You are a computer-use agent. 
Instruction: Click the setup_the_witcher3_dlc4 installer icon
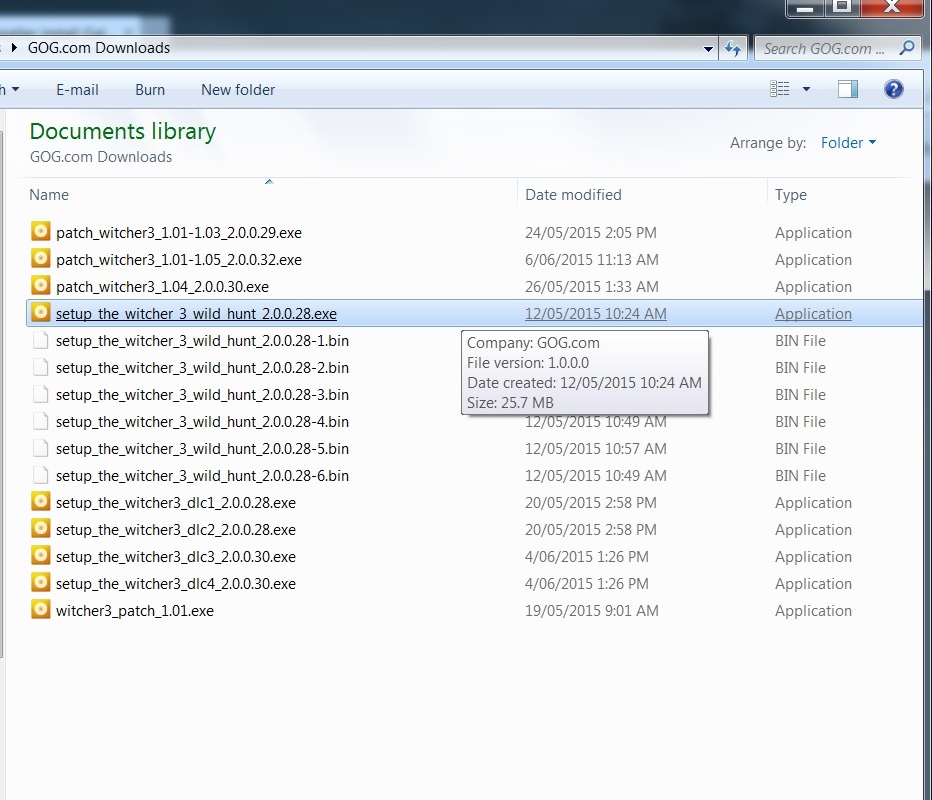(40, 582)
